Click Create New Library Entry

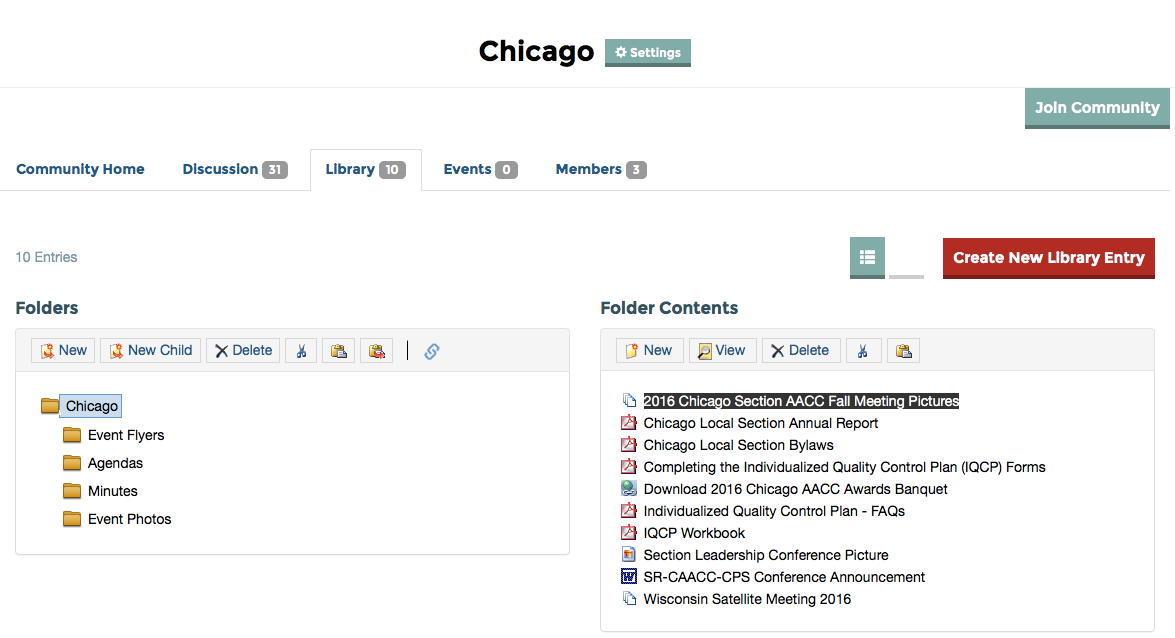point(1048,258)
